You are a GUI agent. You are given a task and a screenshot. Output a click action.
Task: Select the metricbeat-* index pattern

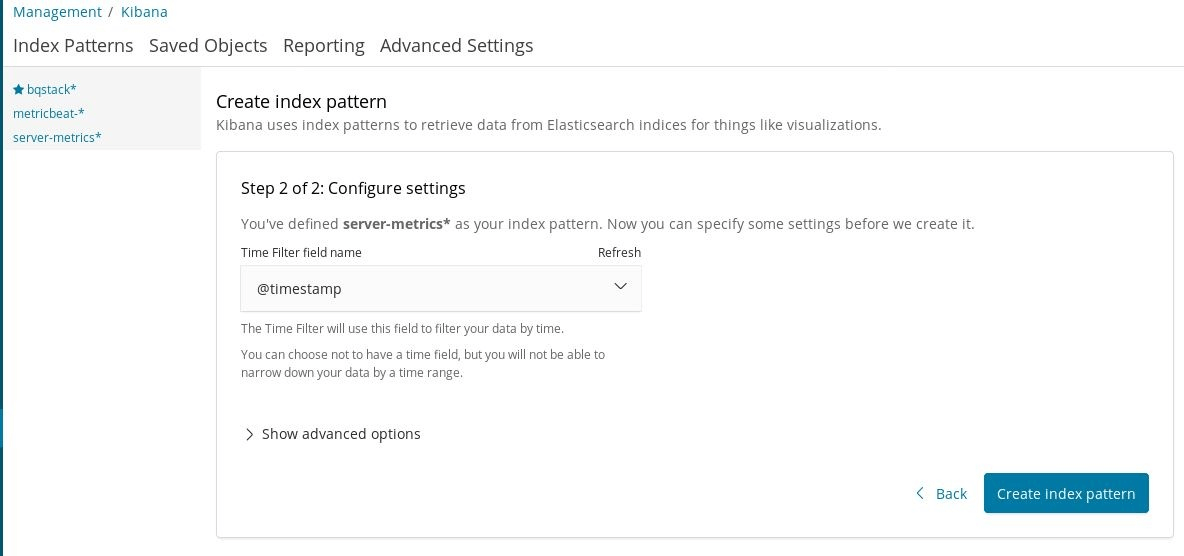point(48,113)
